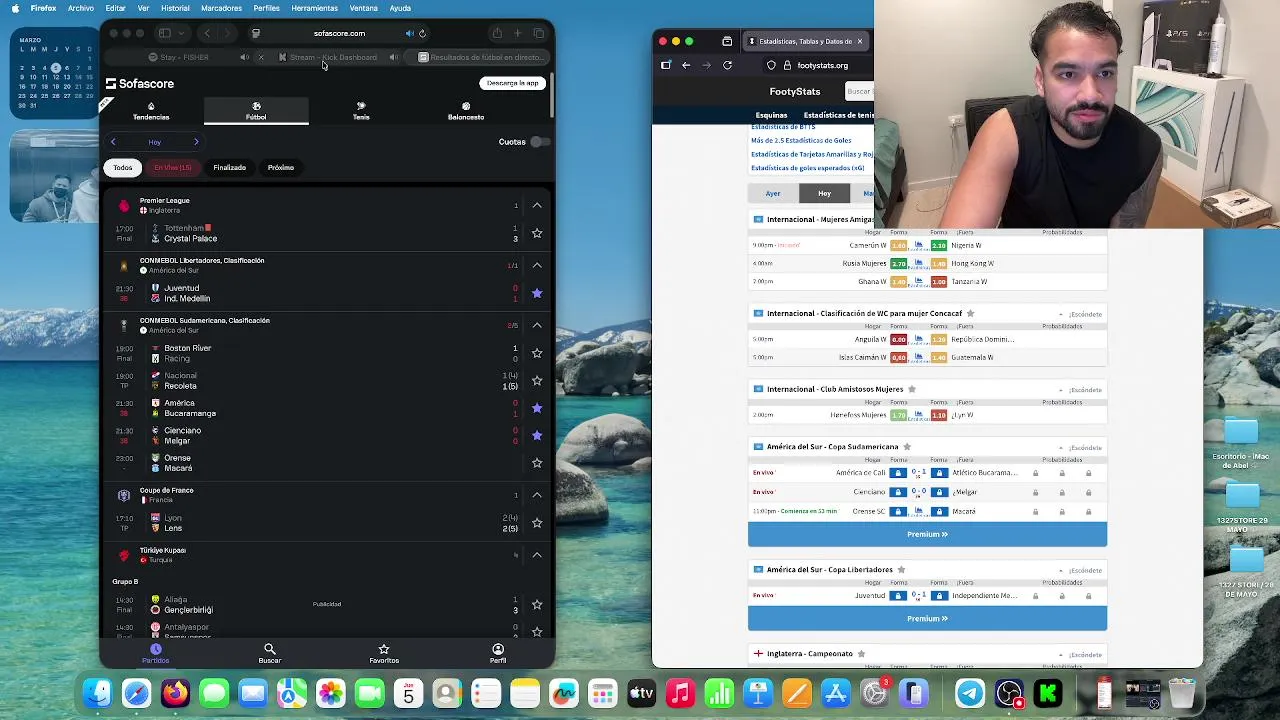Select the Fútbol tab
The image size is (1280, 720).
coord(256,111)
